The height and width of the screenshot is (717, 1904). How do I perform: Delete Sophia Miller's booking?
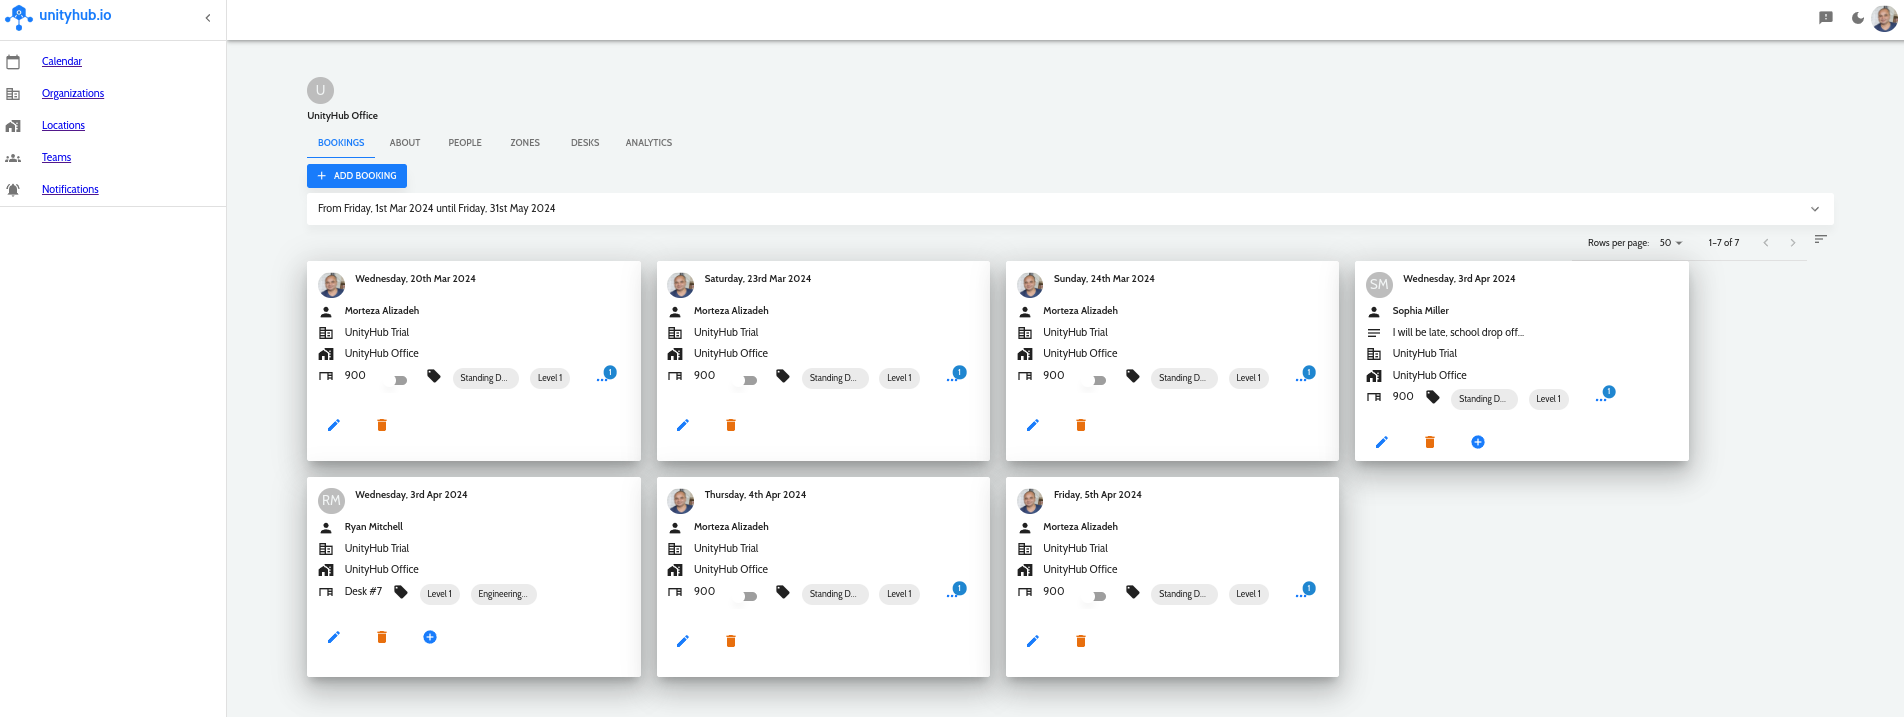click(1430, 442)
